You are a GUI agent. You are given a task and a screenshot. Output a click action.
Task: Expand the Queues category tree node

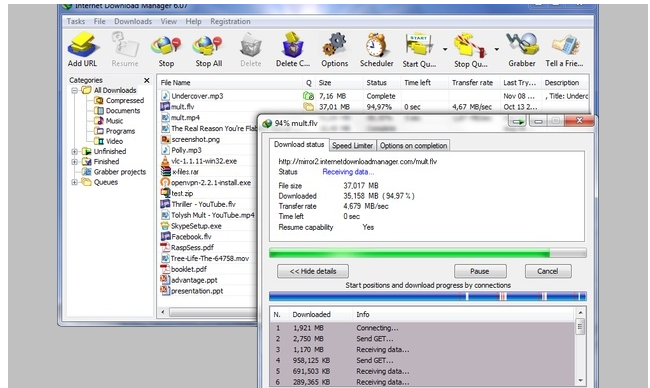click(x=75, y=182)
